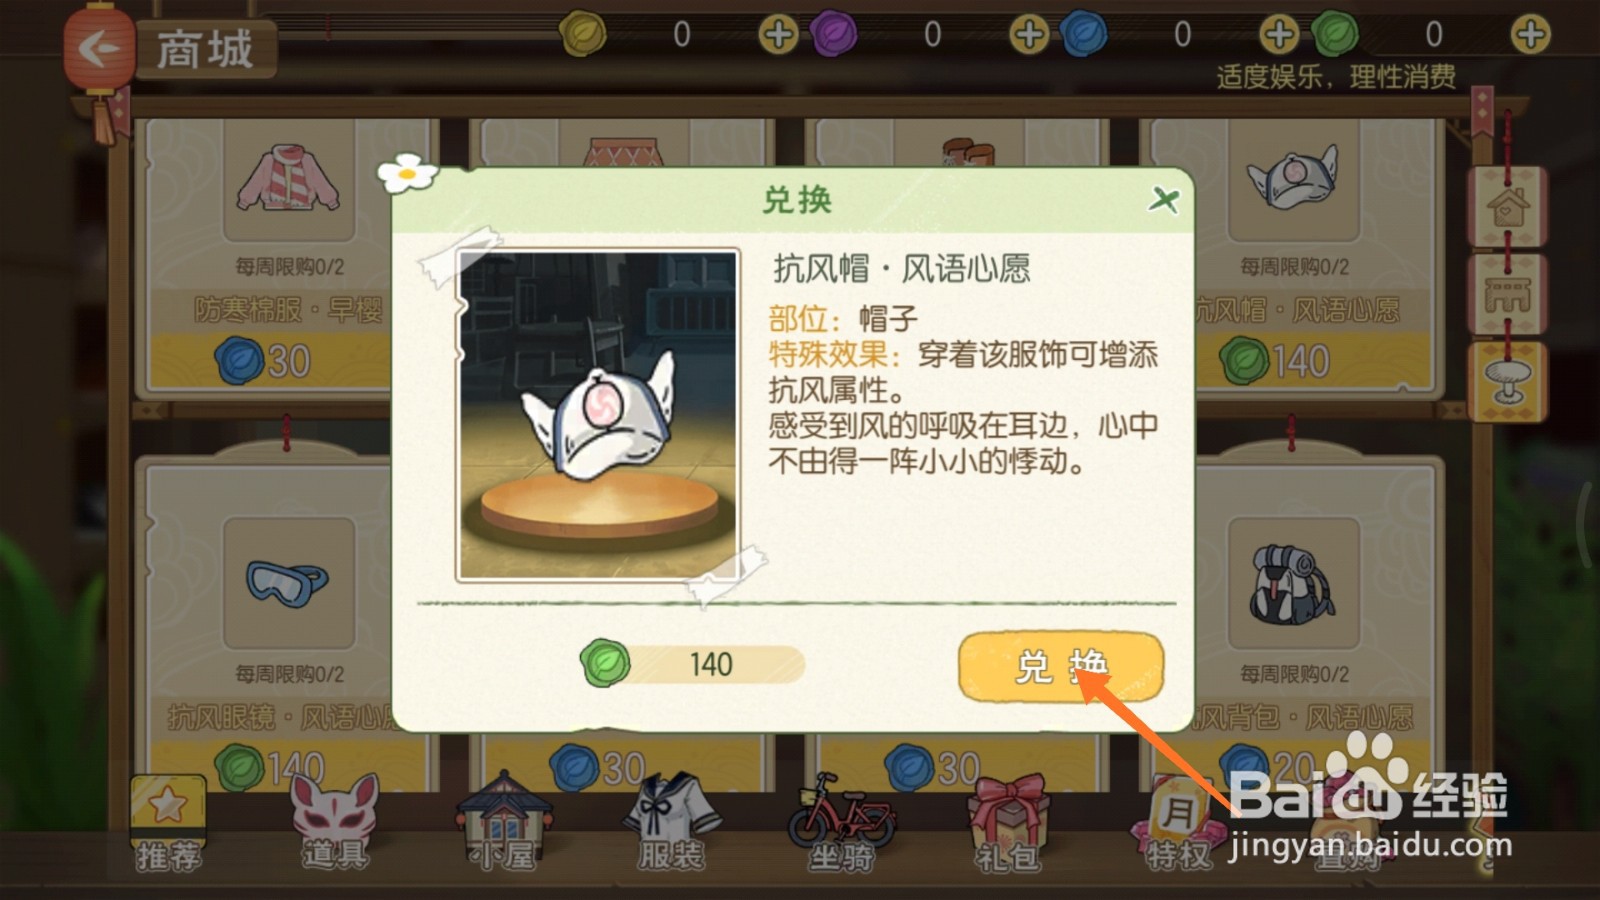
Task: Open the 坐骑 bicycle tab
Action: [841, 823]
